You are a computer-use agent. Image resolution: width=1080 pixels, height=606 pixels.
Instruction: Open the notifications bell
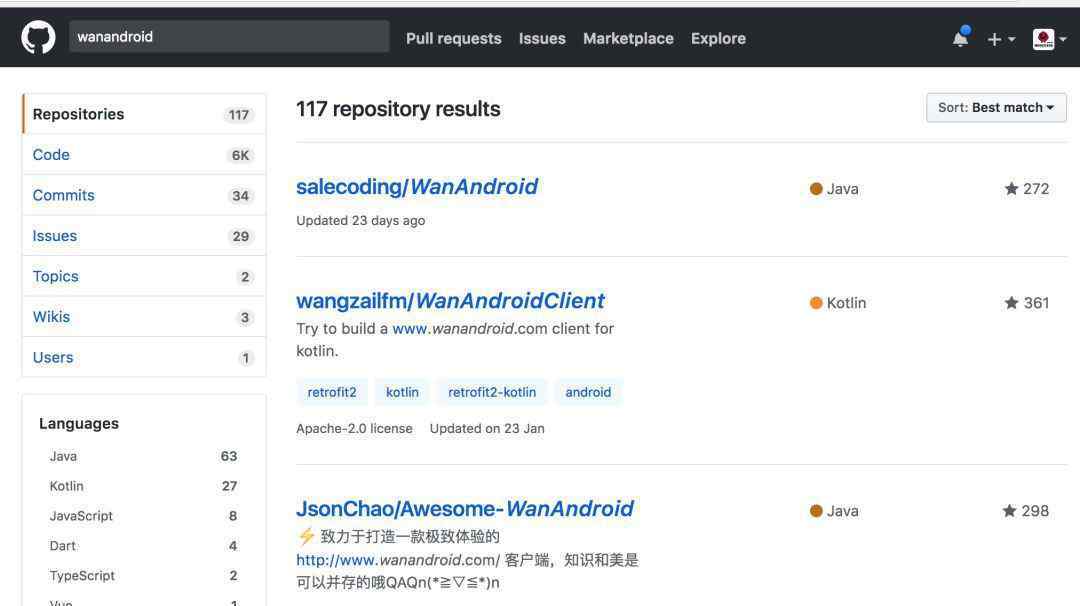[x=961, y=37]
